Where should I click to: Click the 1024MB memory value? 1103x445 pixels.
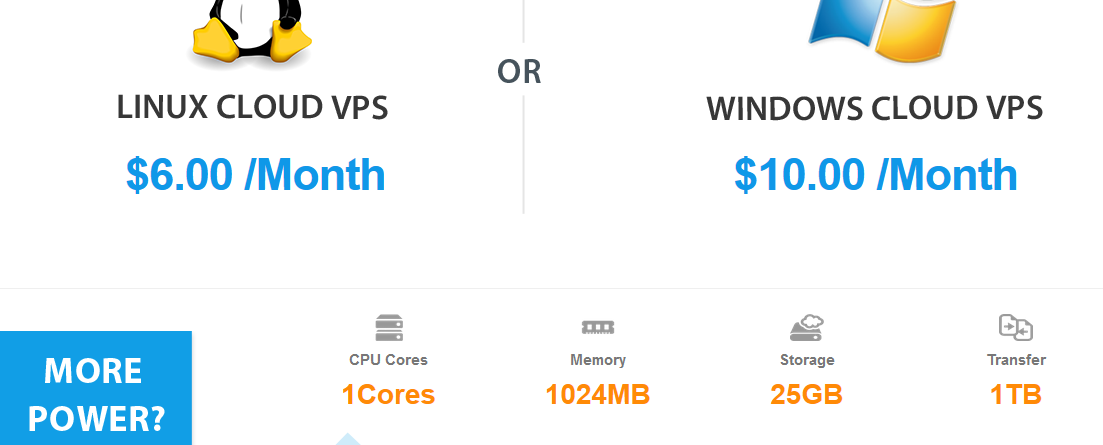tap(597, 395)
